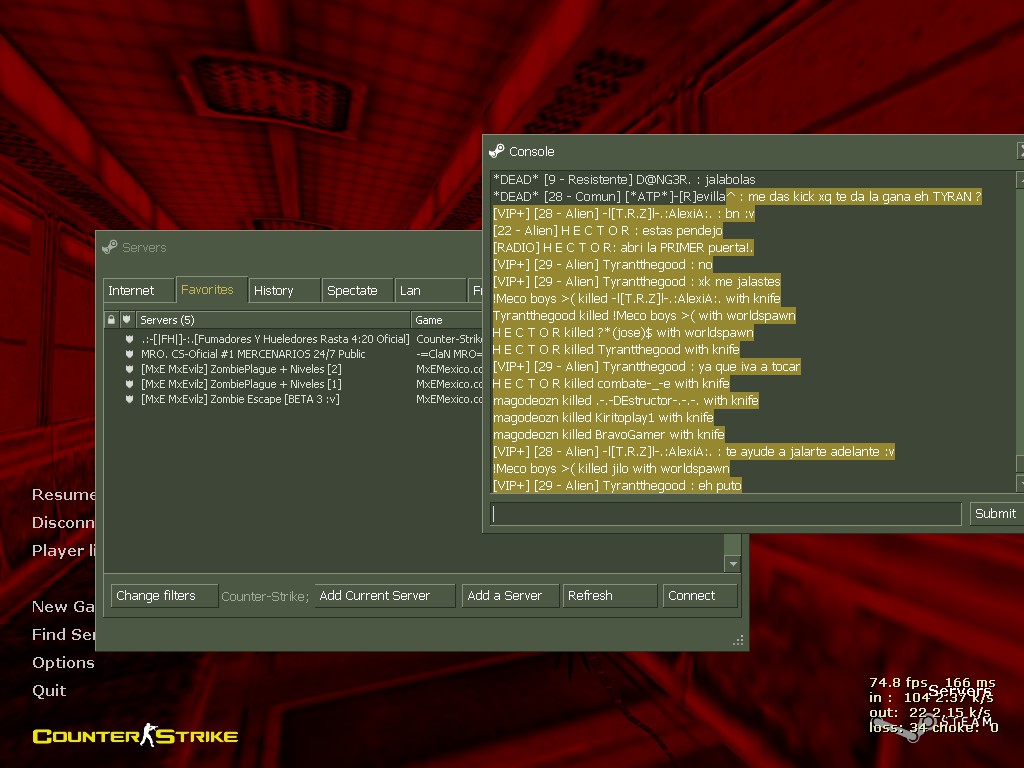Image resolution: width=1024 pixels, height=768 pixels.
Task: Click the [RADIO] 'abri la PRIMER puerta!.' console line
Action: coord(622,248)
